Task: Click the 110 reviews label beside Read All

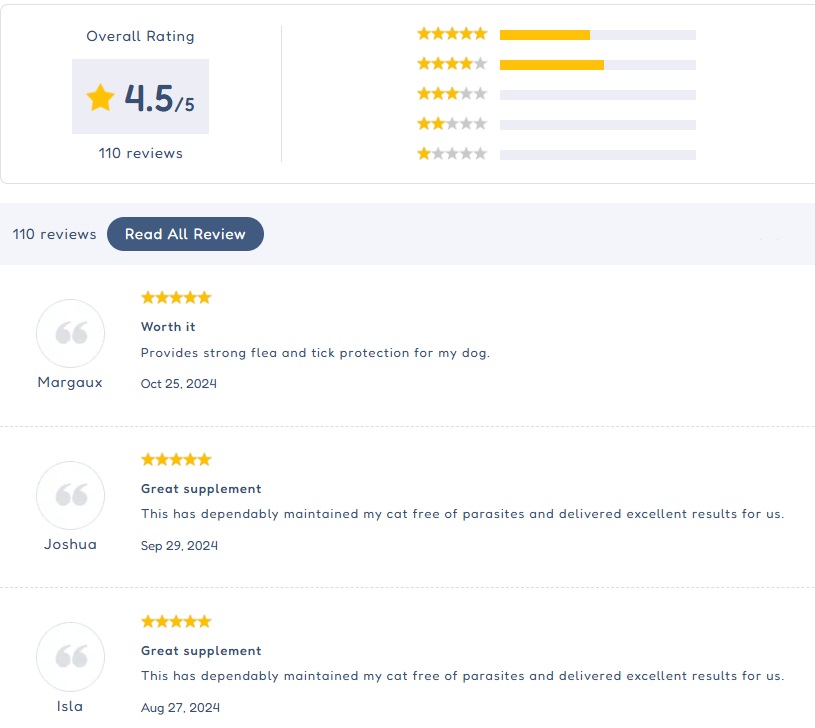Action: (x=55, y=234)
